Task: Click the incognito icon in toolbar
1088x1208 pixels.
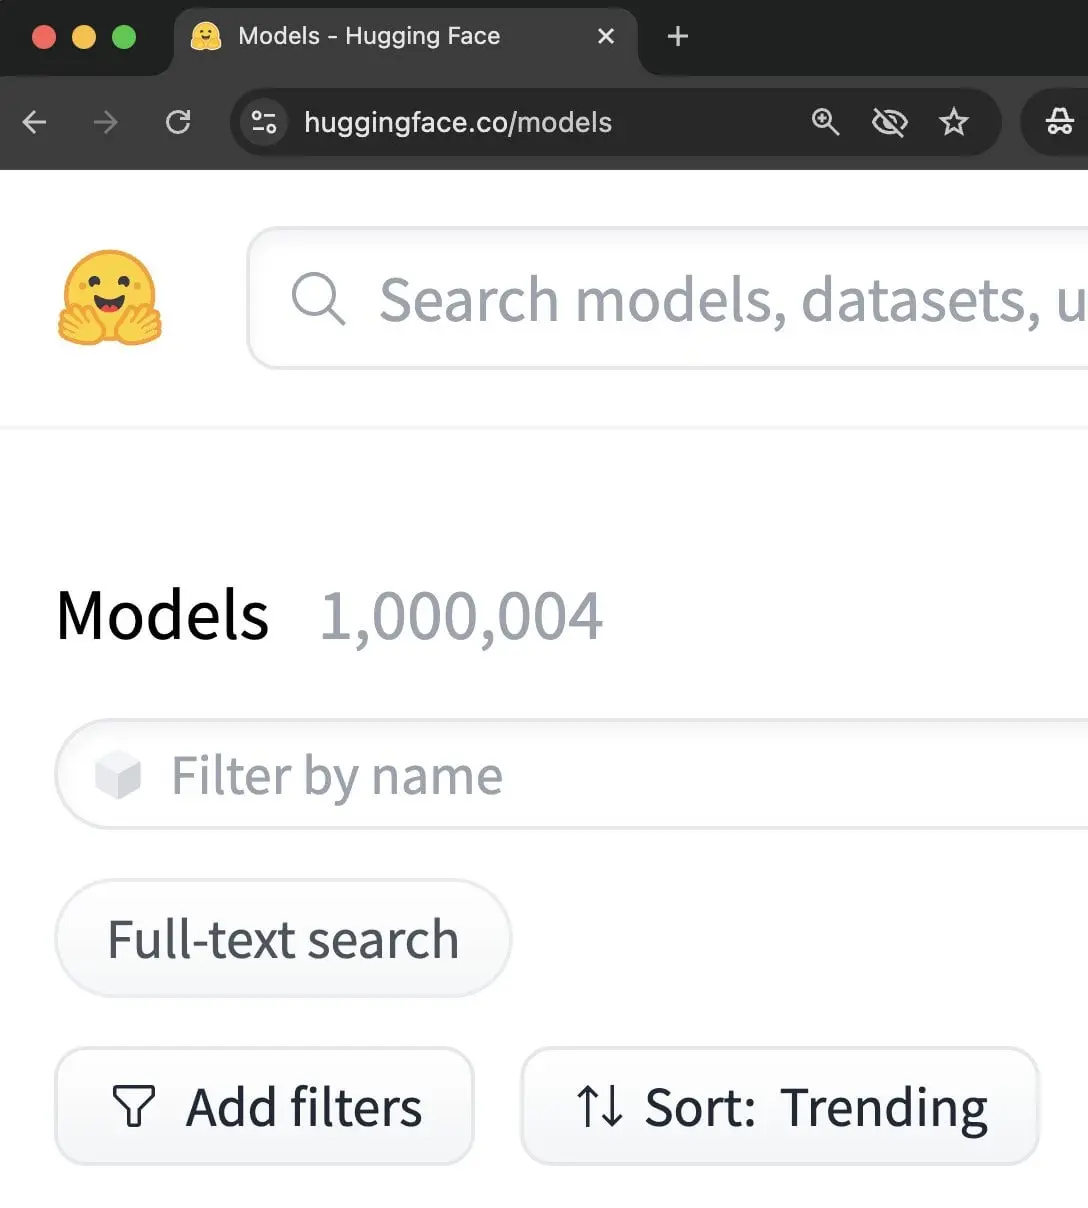Action: pos(1059,122)
